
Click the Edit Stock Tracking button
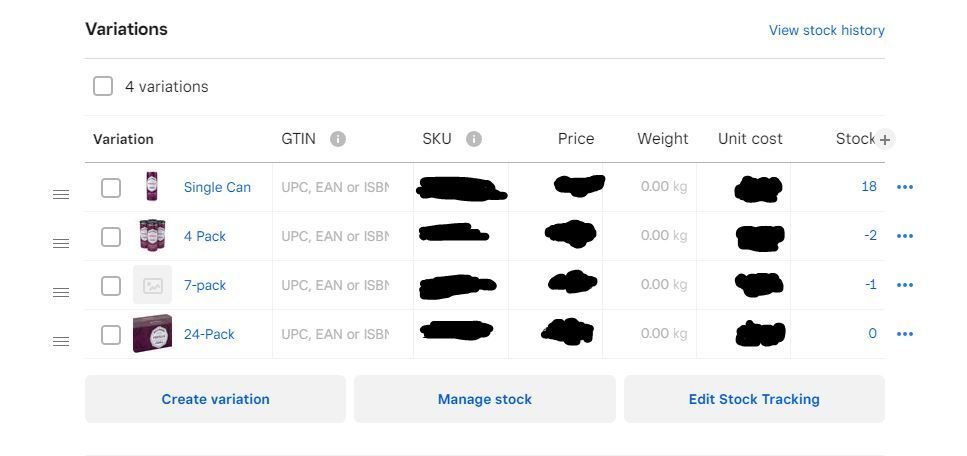pos(754,399)
